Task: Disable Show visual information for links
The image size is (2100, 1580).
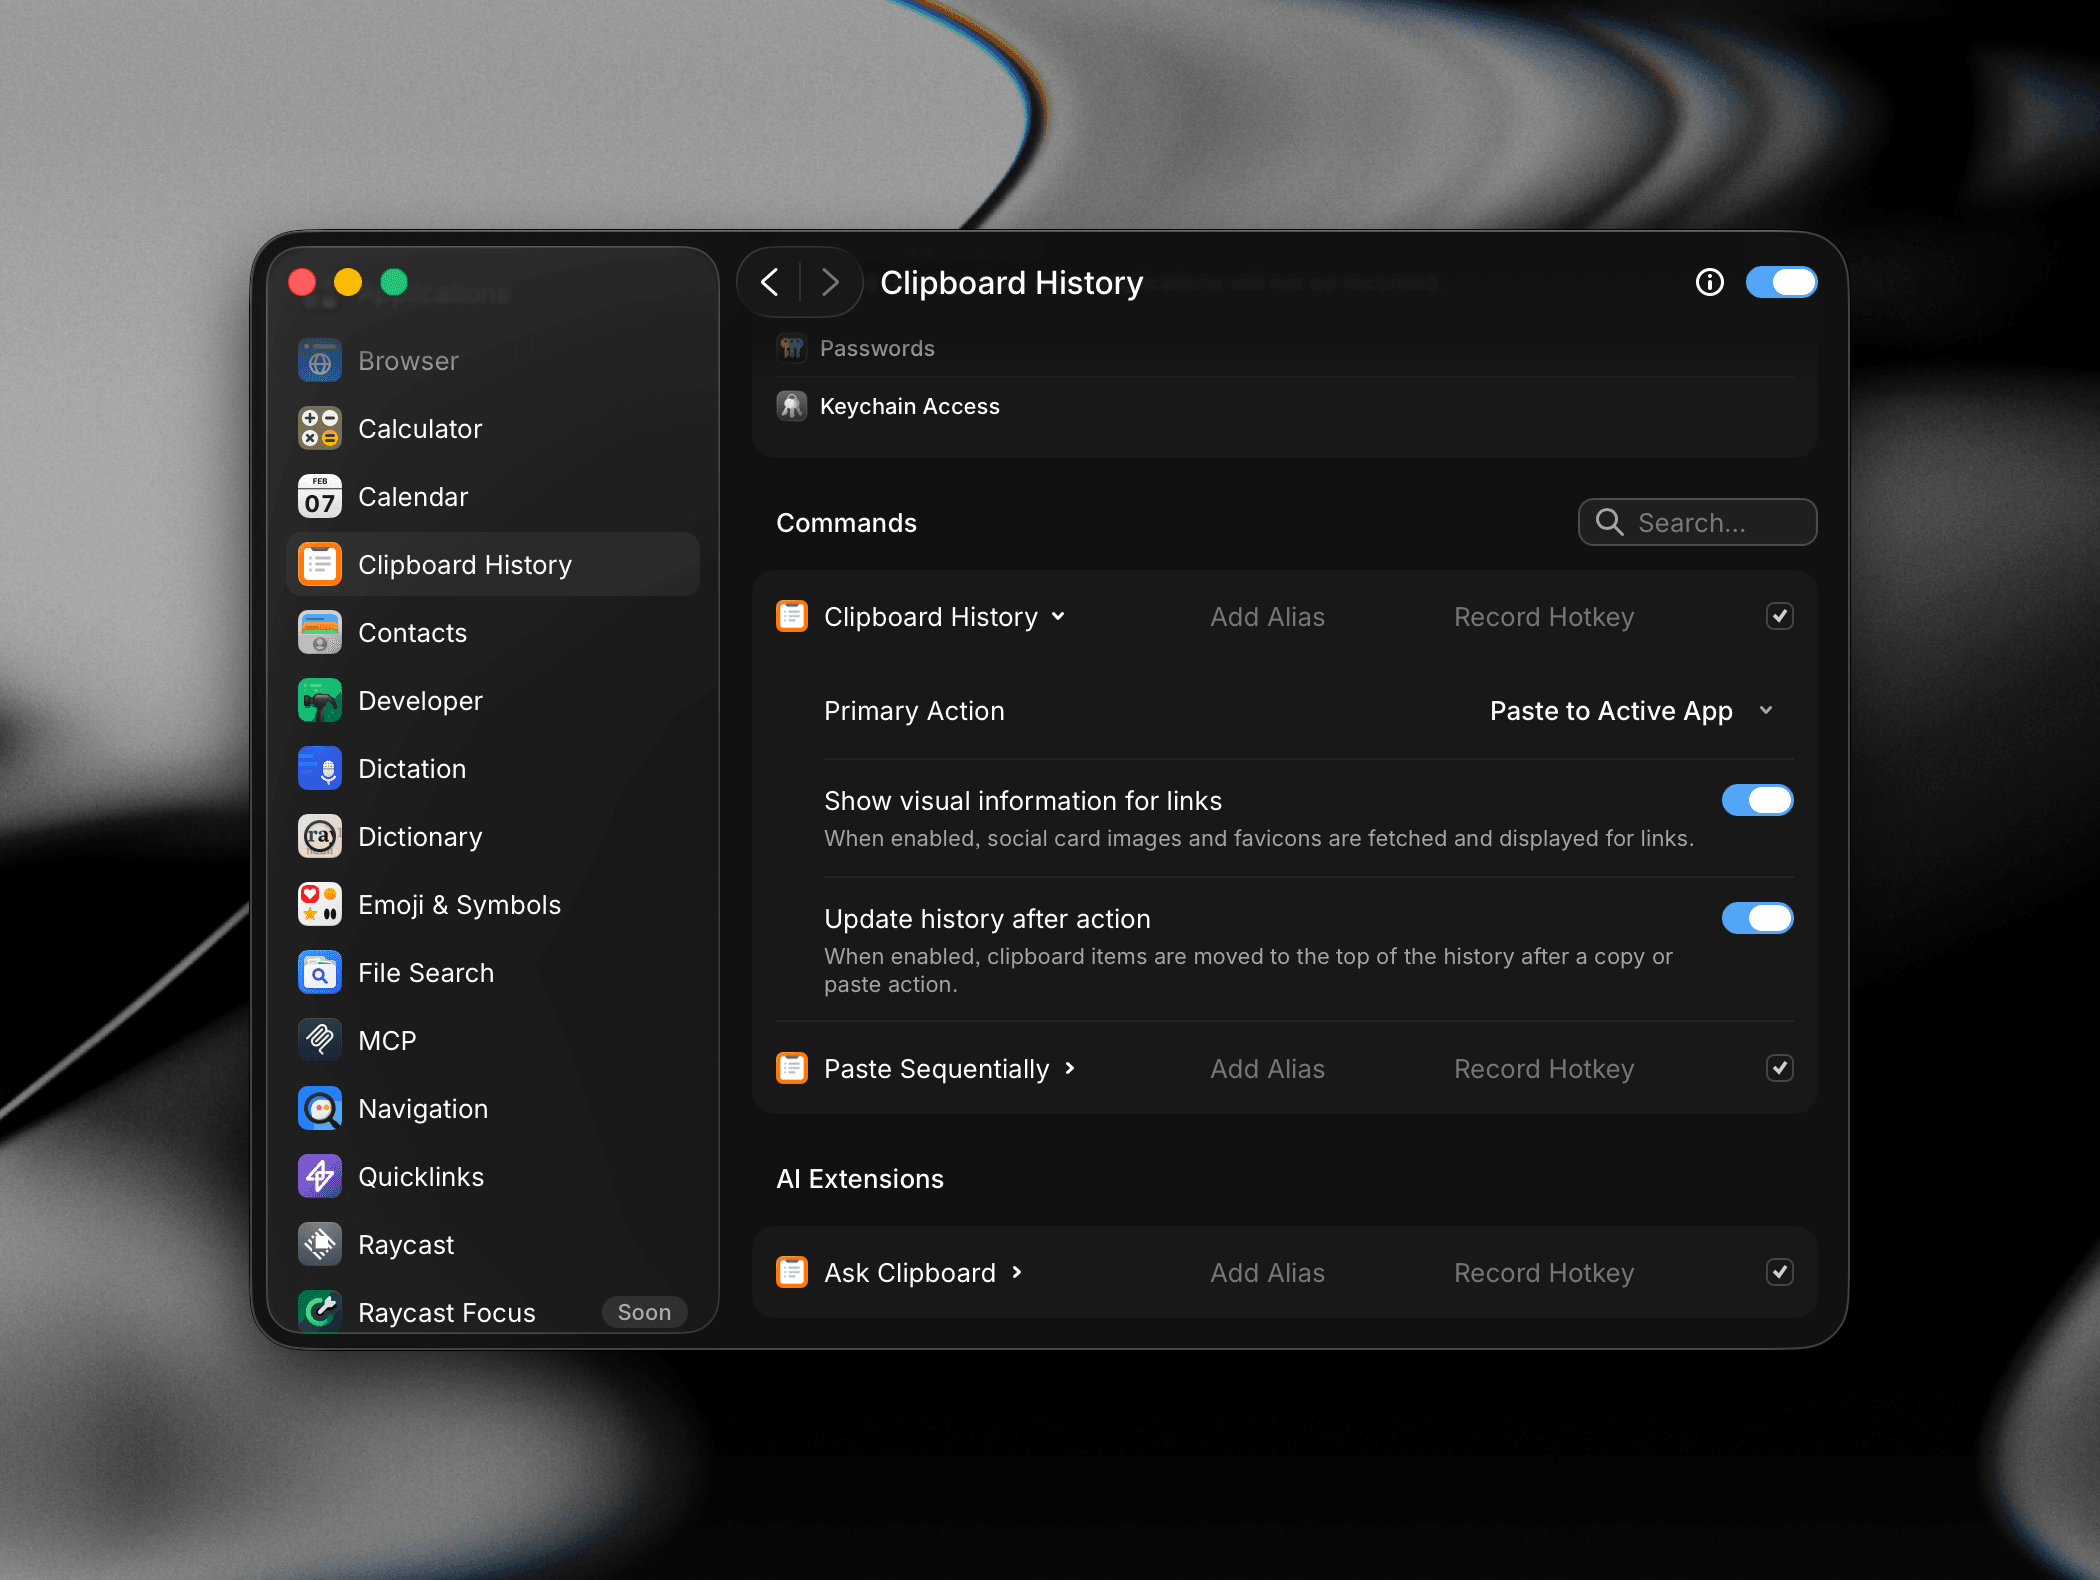Action: pyautogui.click(x=1758, y=801)
